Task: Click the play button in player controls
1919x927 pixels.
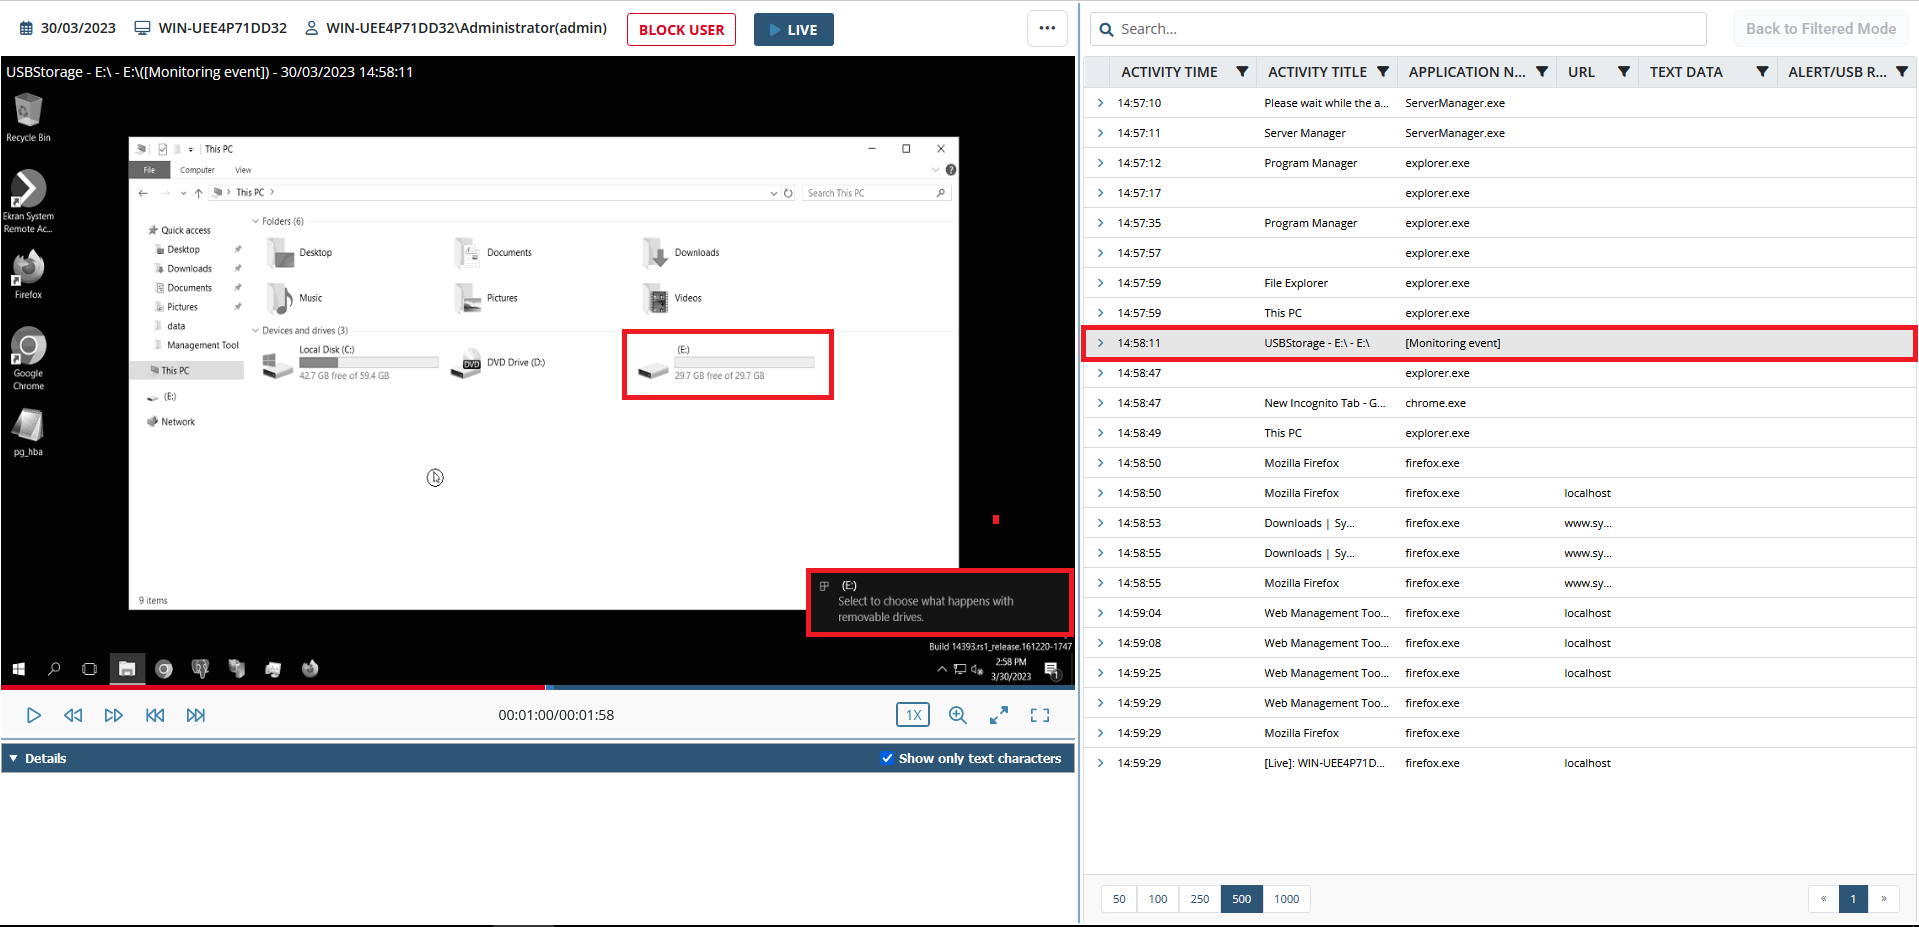Action: (33, 715)
